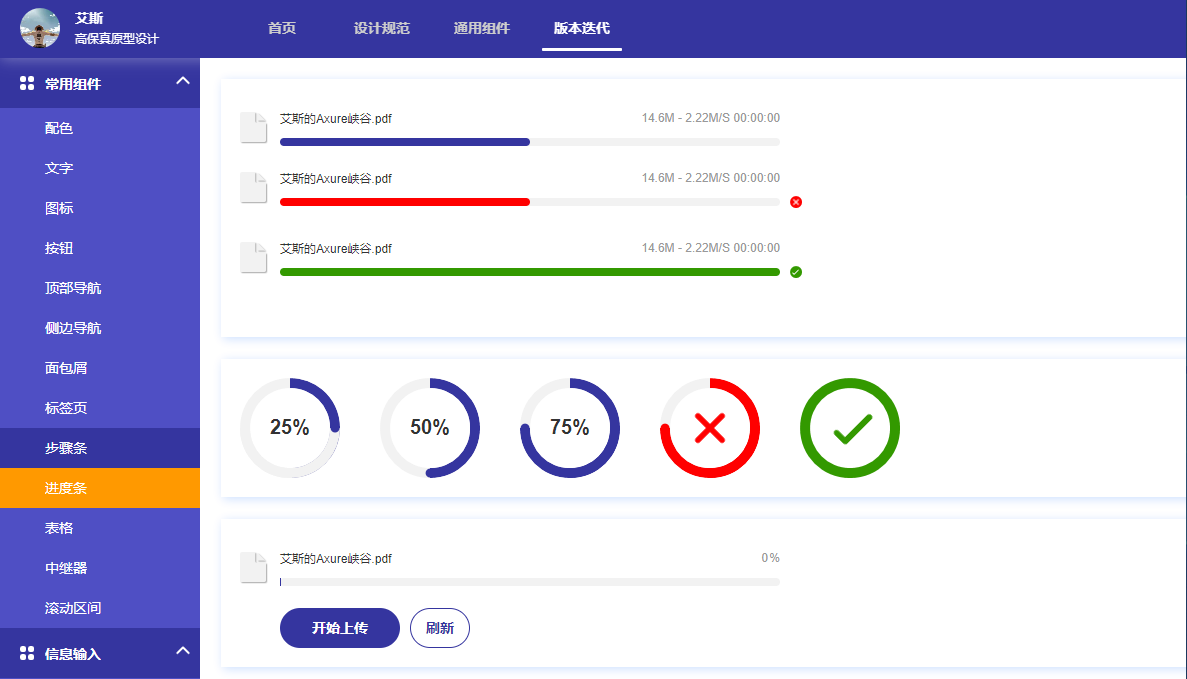Click the 75% circular progress ring
Image resolution: width=1187 pixels, height=679 pixels.
570,428
